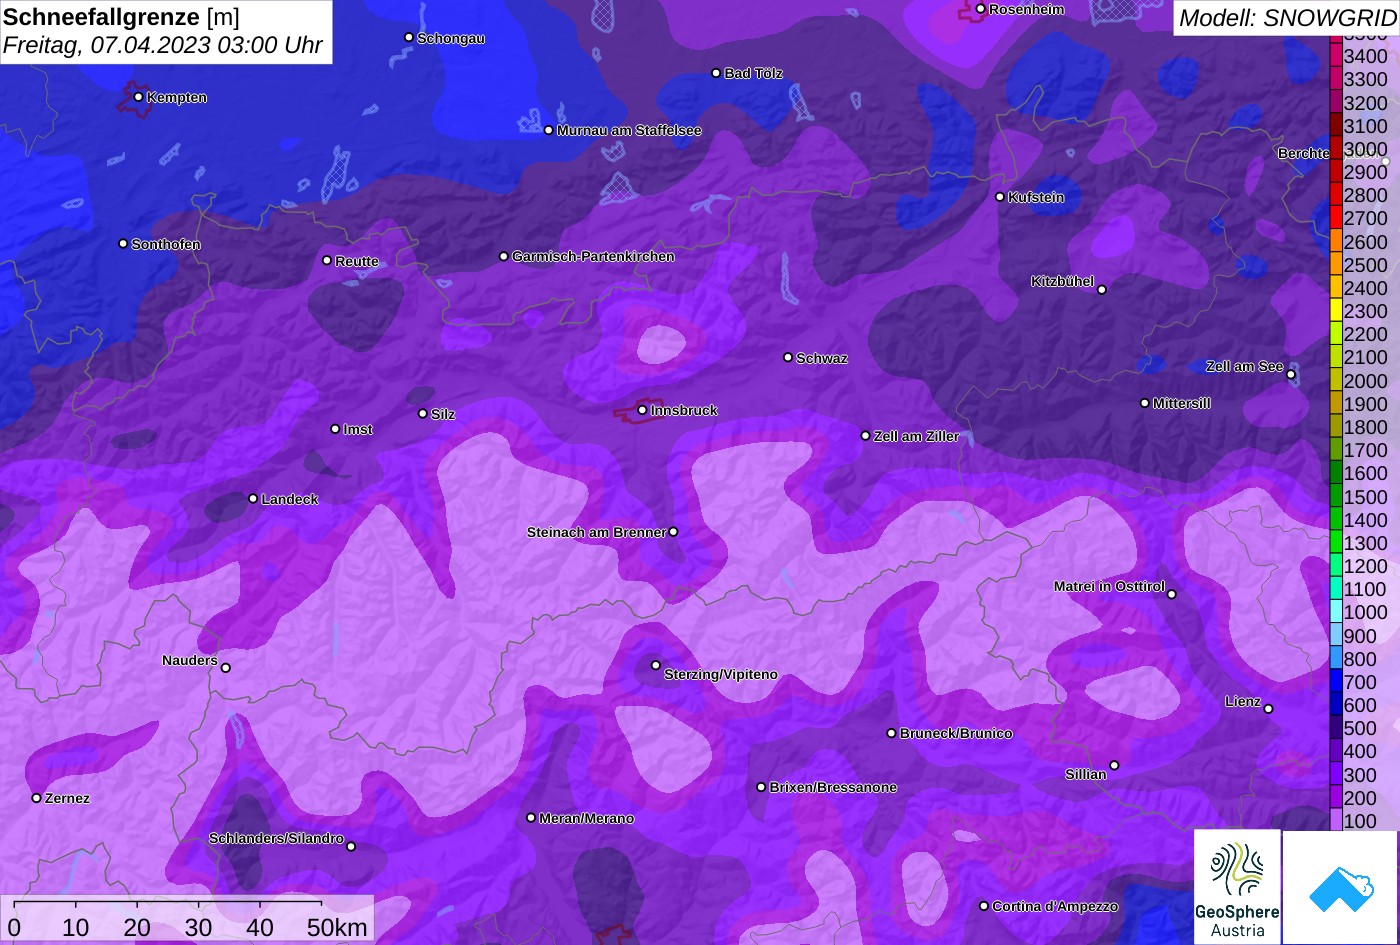Click the 700 m legend swatch

pos(1335,682)
